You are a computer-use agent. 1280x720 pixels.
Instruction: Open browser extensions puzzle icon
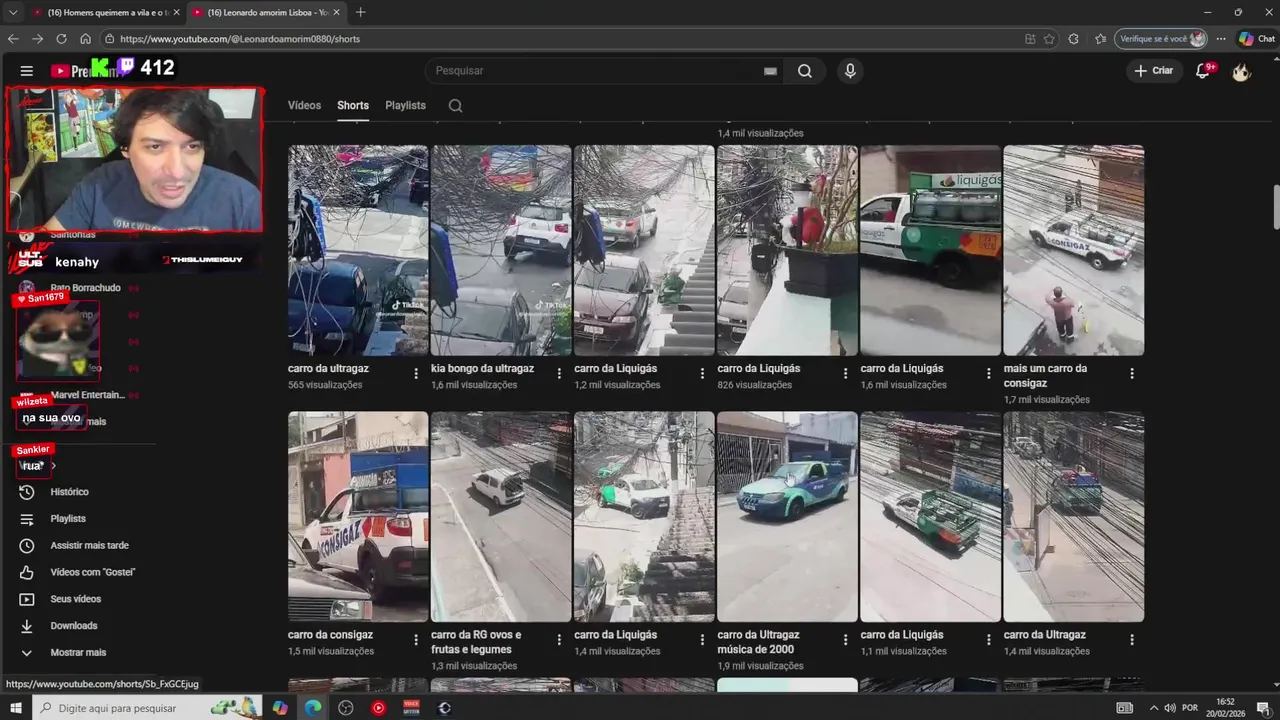coord(1073,39)
